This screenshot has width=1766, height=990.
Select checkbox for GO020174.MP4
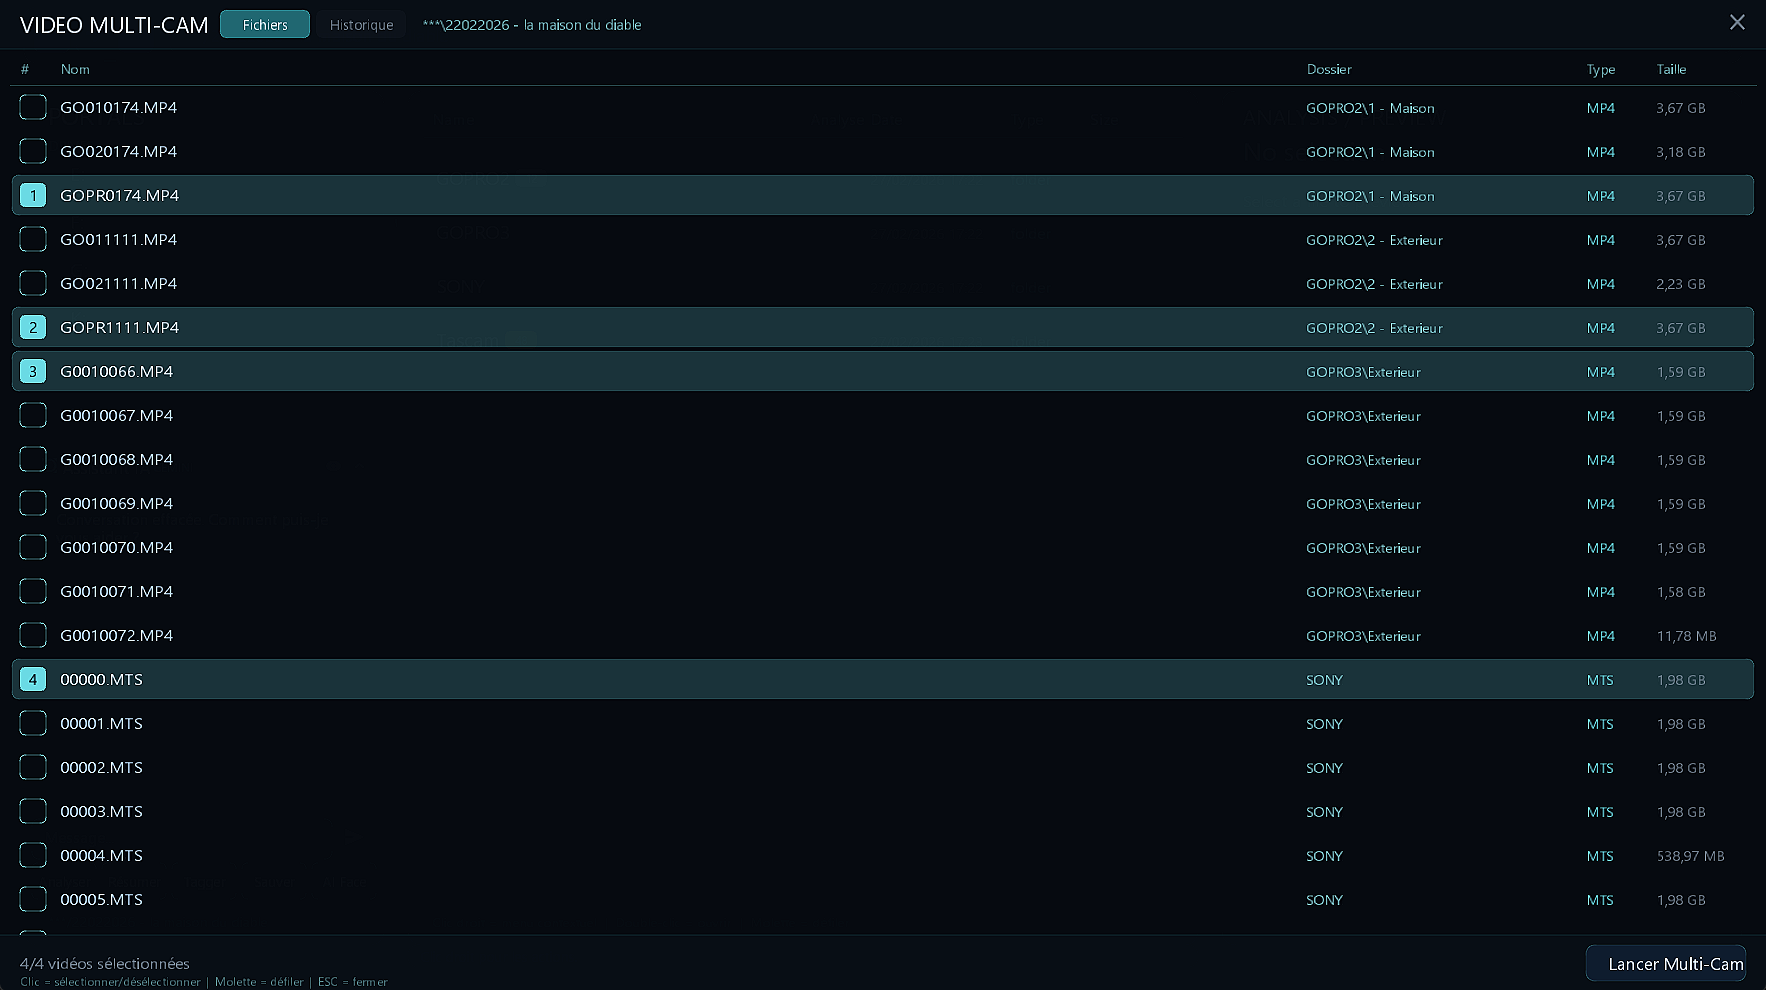(x=33, y=151)
